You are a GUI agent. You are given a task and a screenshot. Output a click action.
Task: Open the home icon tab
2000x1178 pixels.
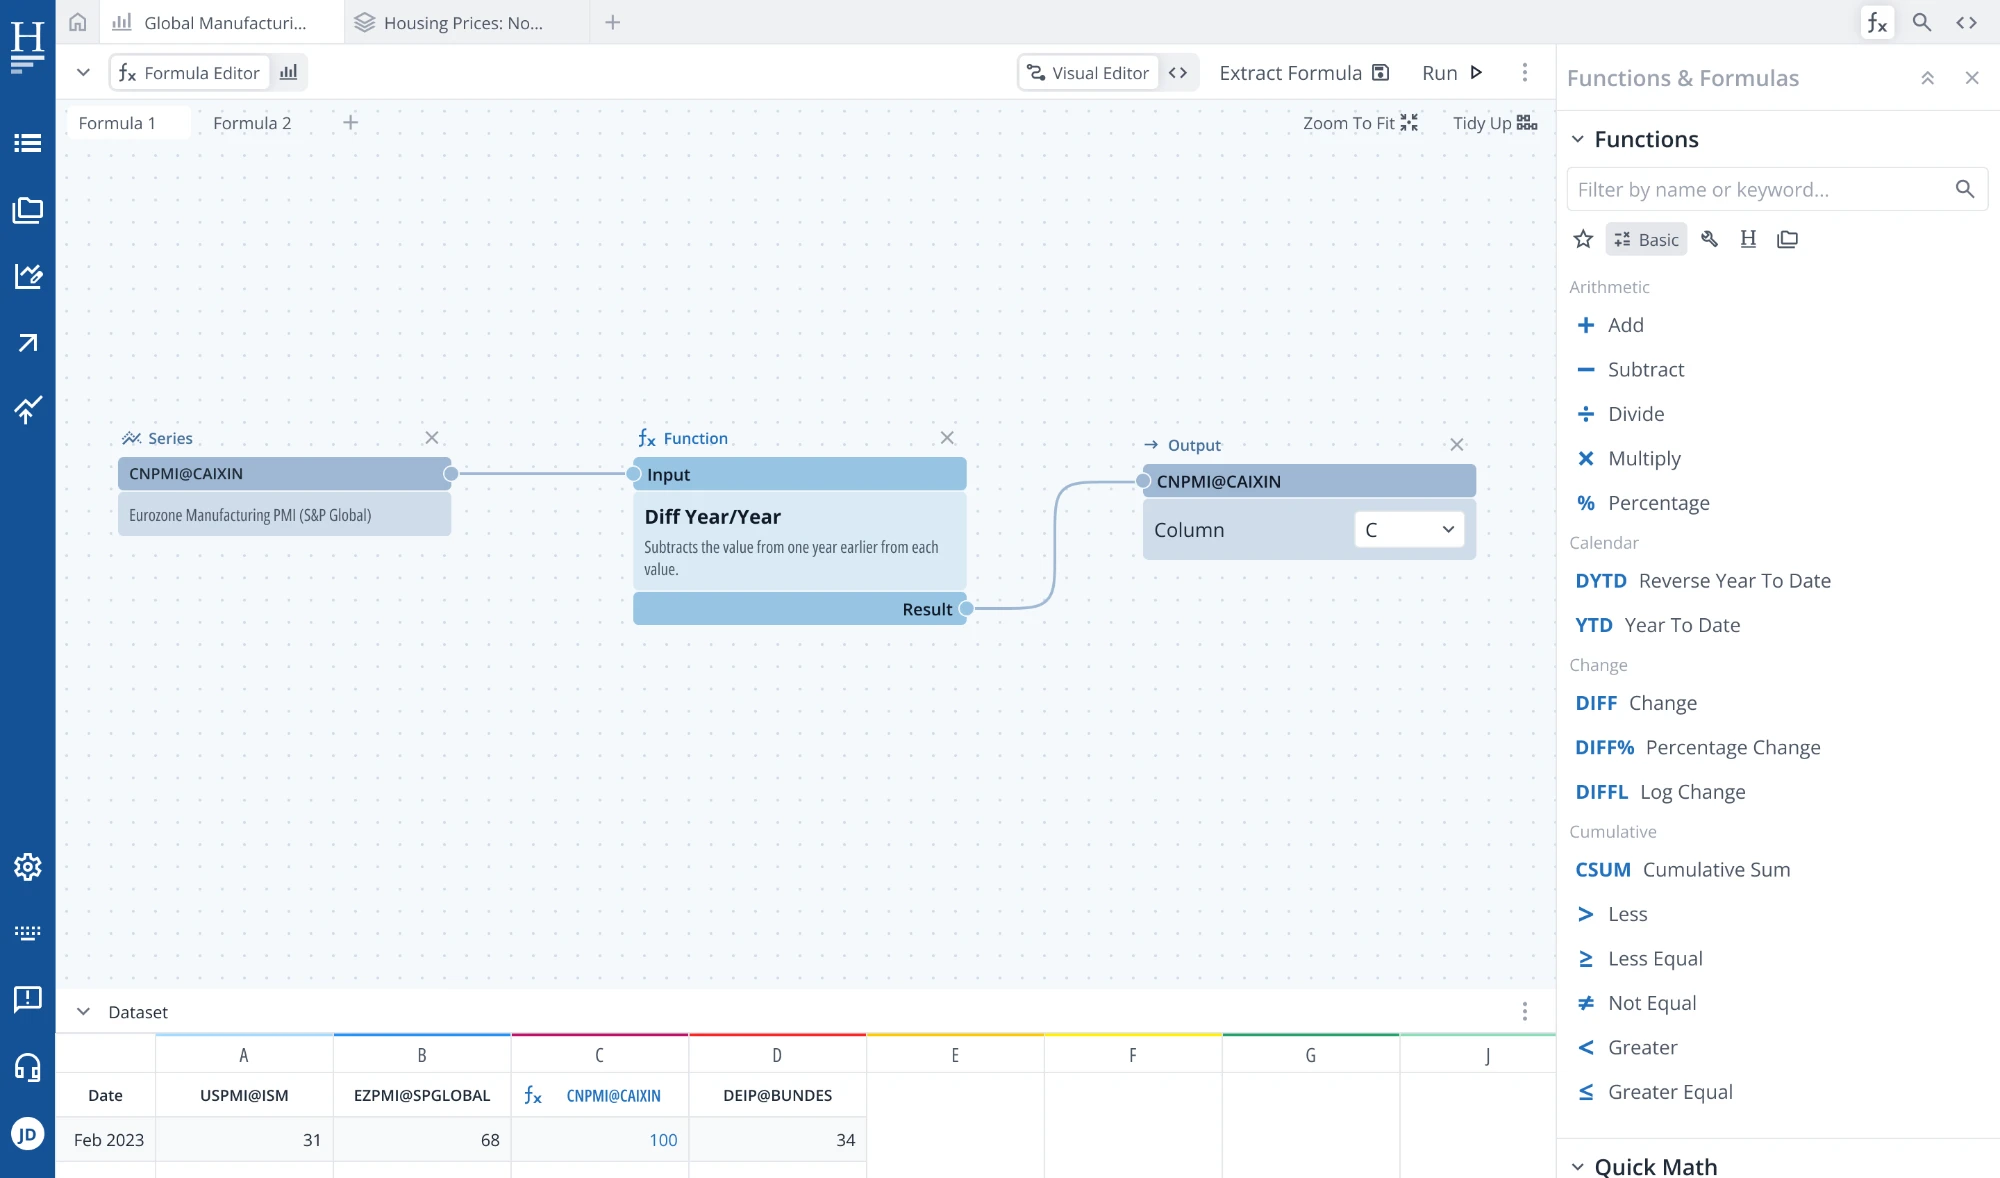78,22
